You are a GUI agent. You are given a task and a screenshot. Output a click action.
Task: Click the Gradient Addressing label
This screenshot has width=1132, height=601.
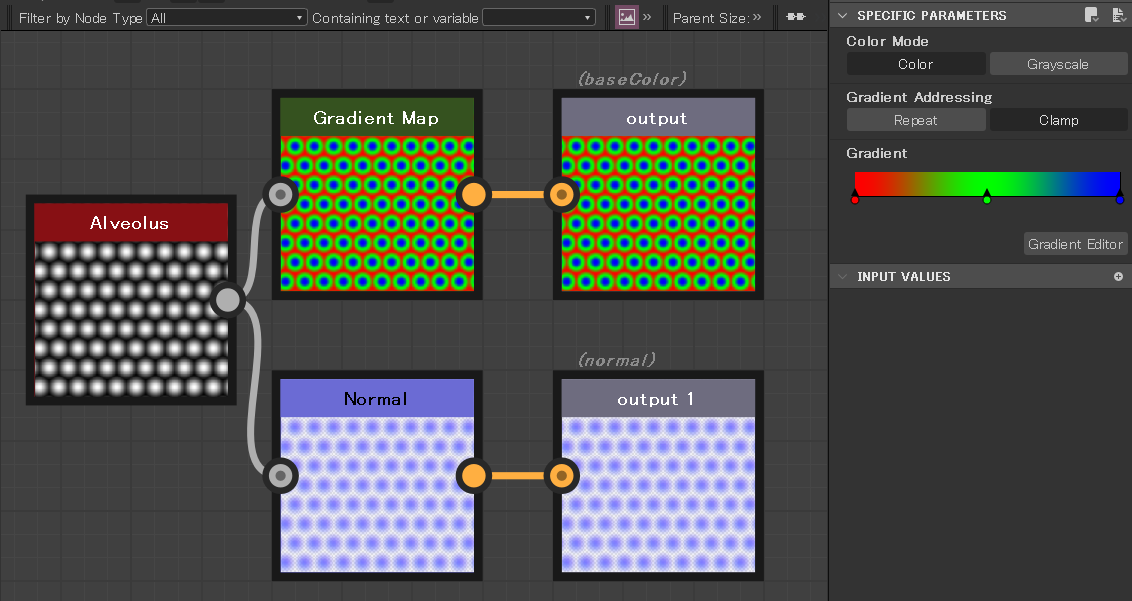(x=919, y=97)
